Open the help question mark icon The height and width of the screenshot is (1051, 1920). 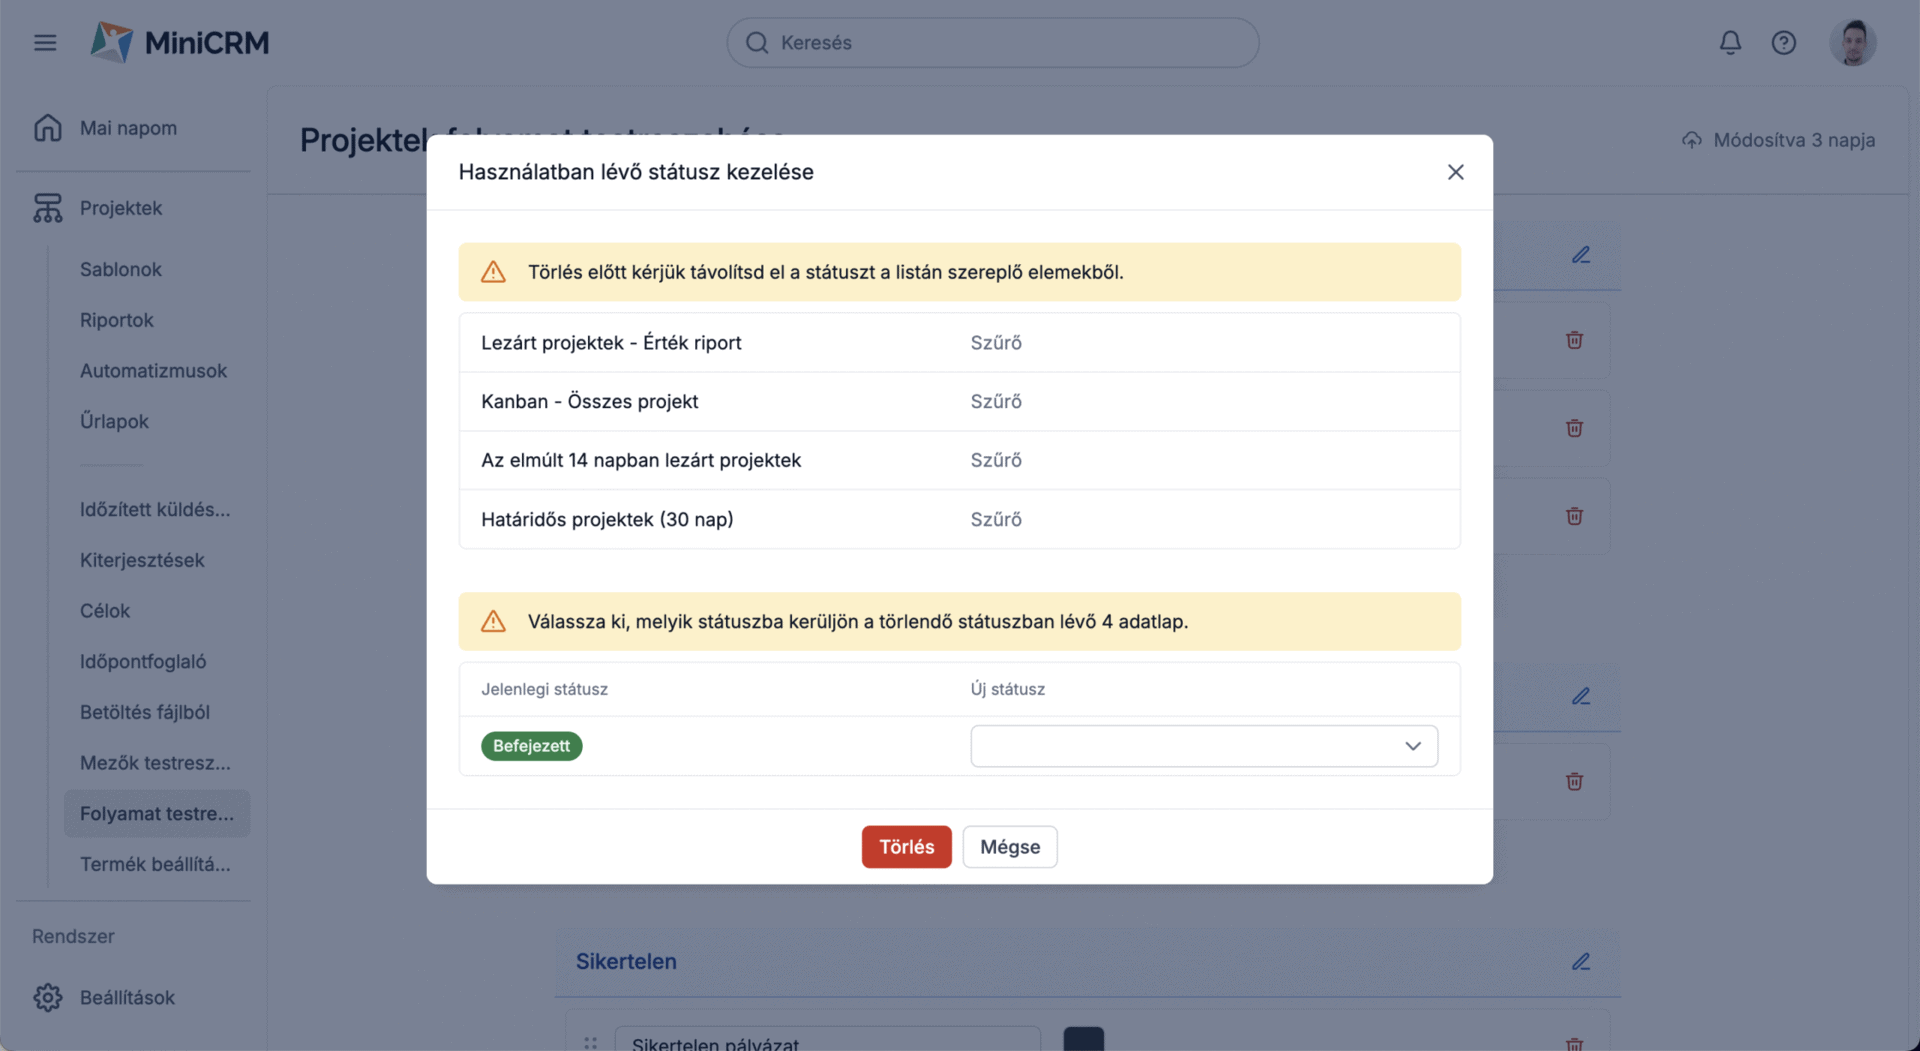click(x=1783, y=43)
